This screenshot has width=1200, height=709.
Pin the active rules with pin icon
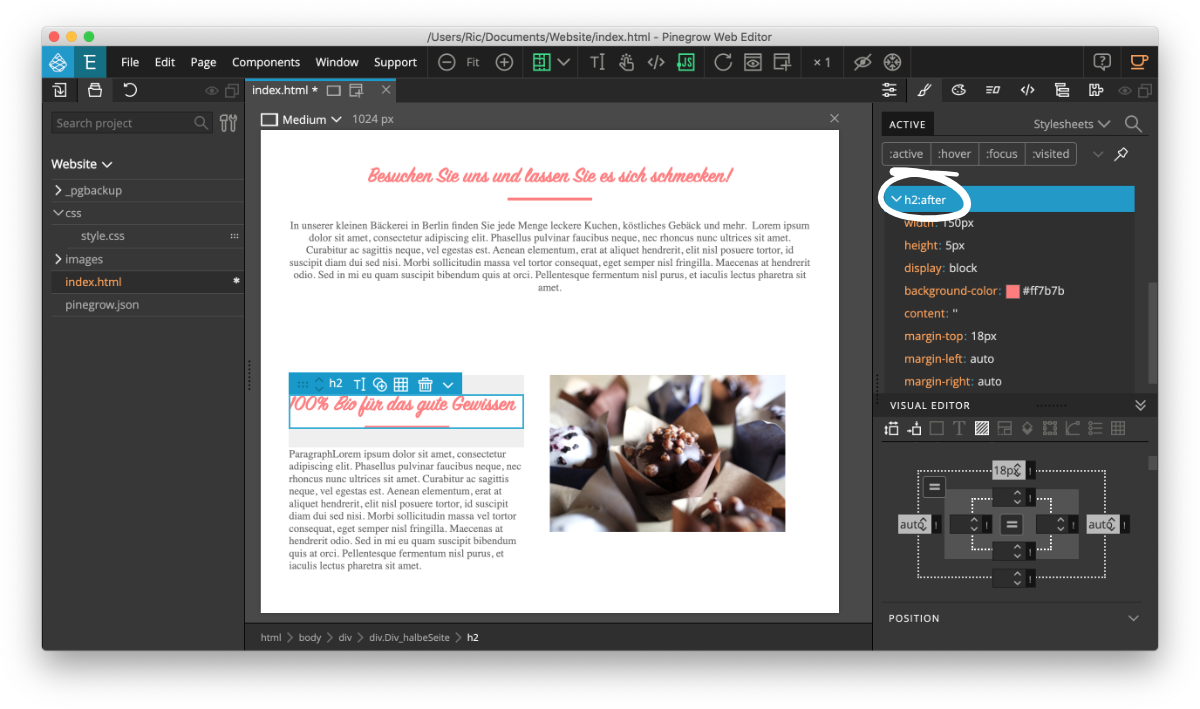coord(1121,154)
